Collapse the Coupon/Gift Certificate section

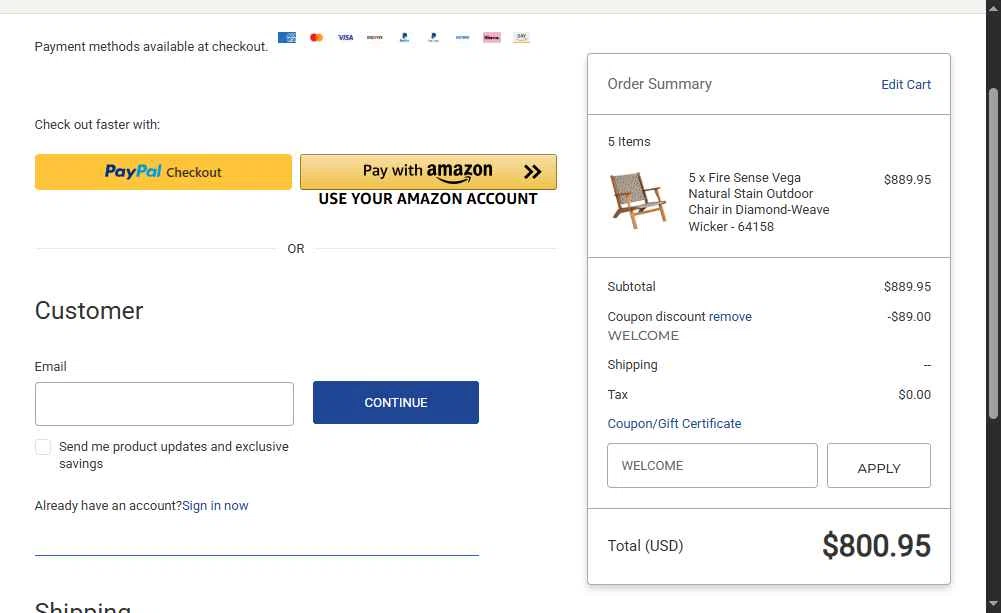pyautogui.click(x=674, y=423)
